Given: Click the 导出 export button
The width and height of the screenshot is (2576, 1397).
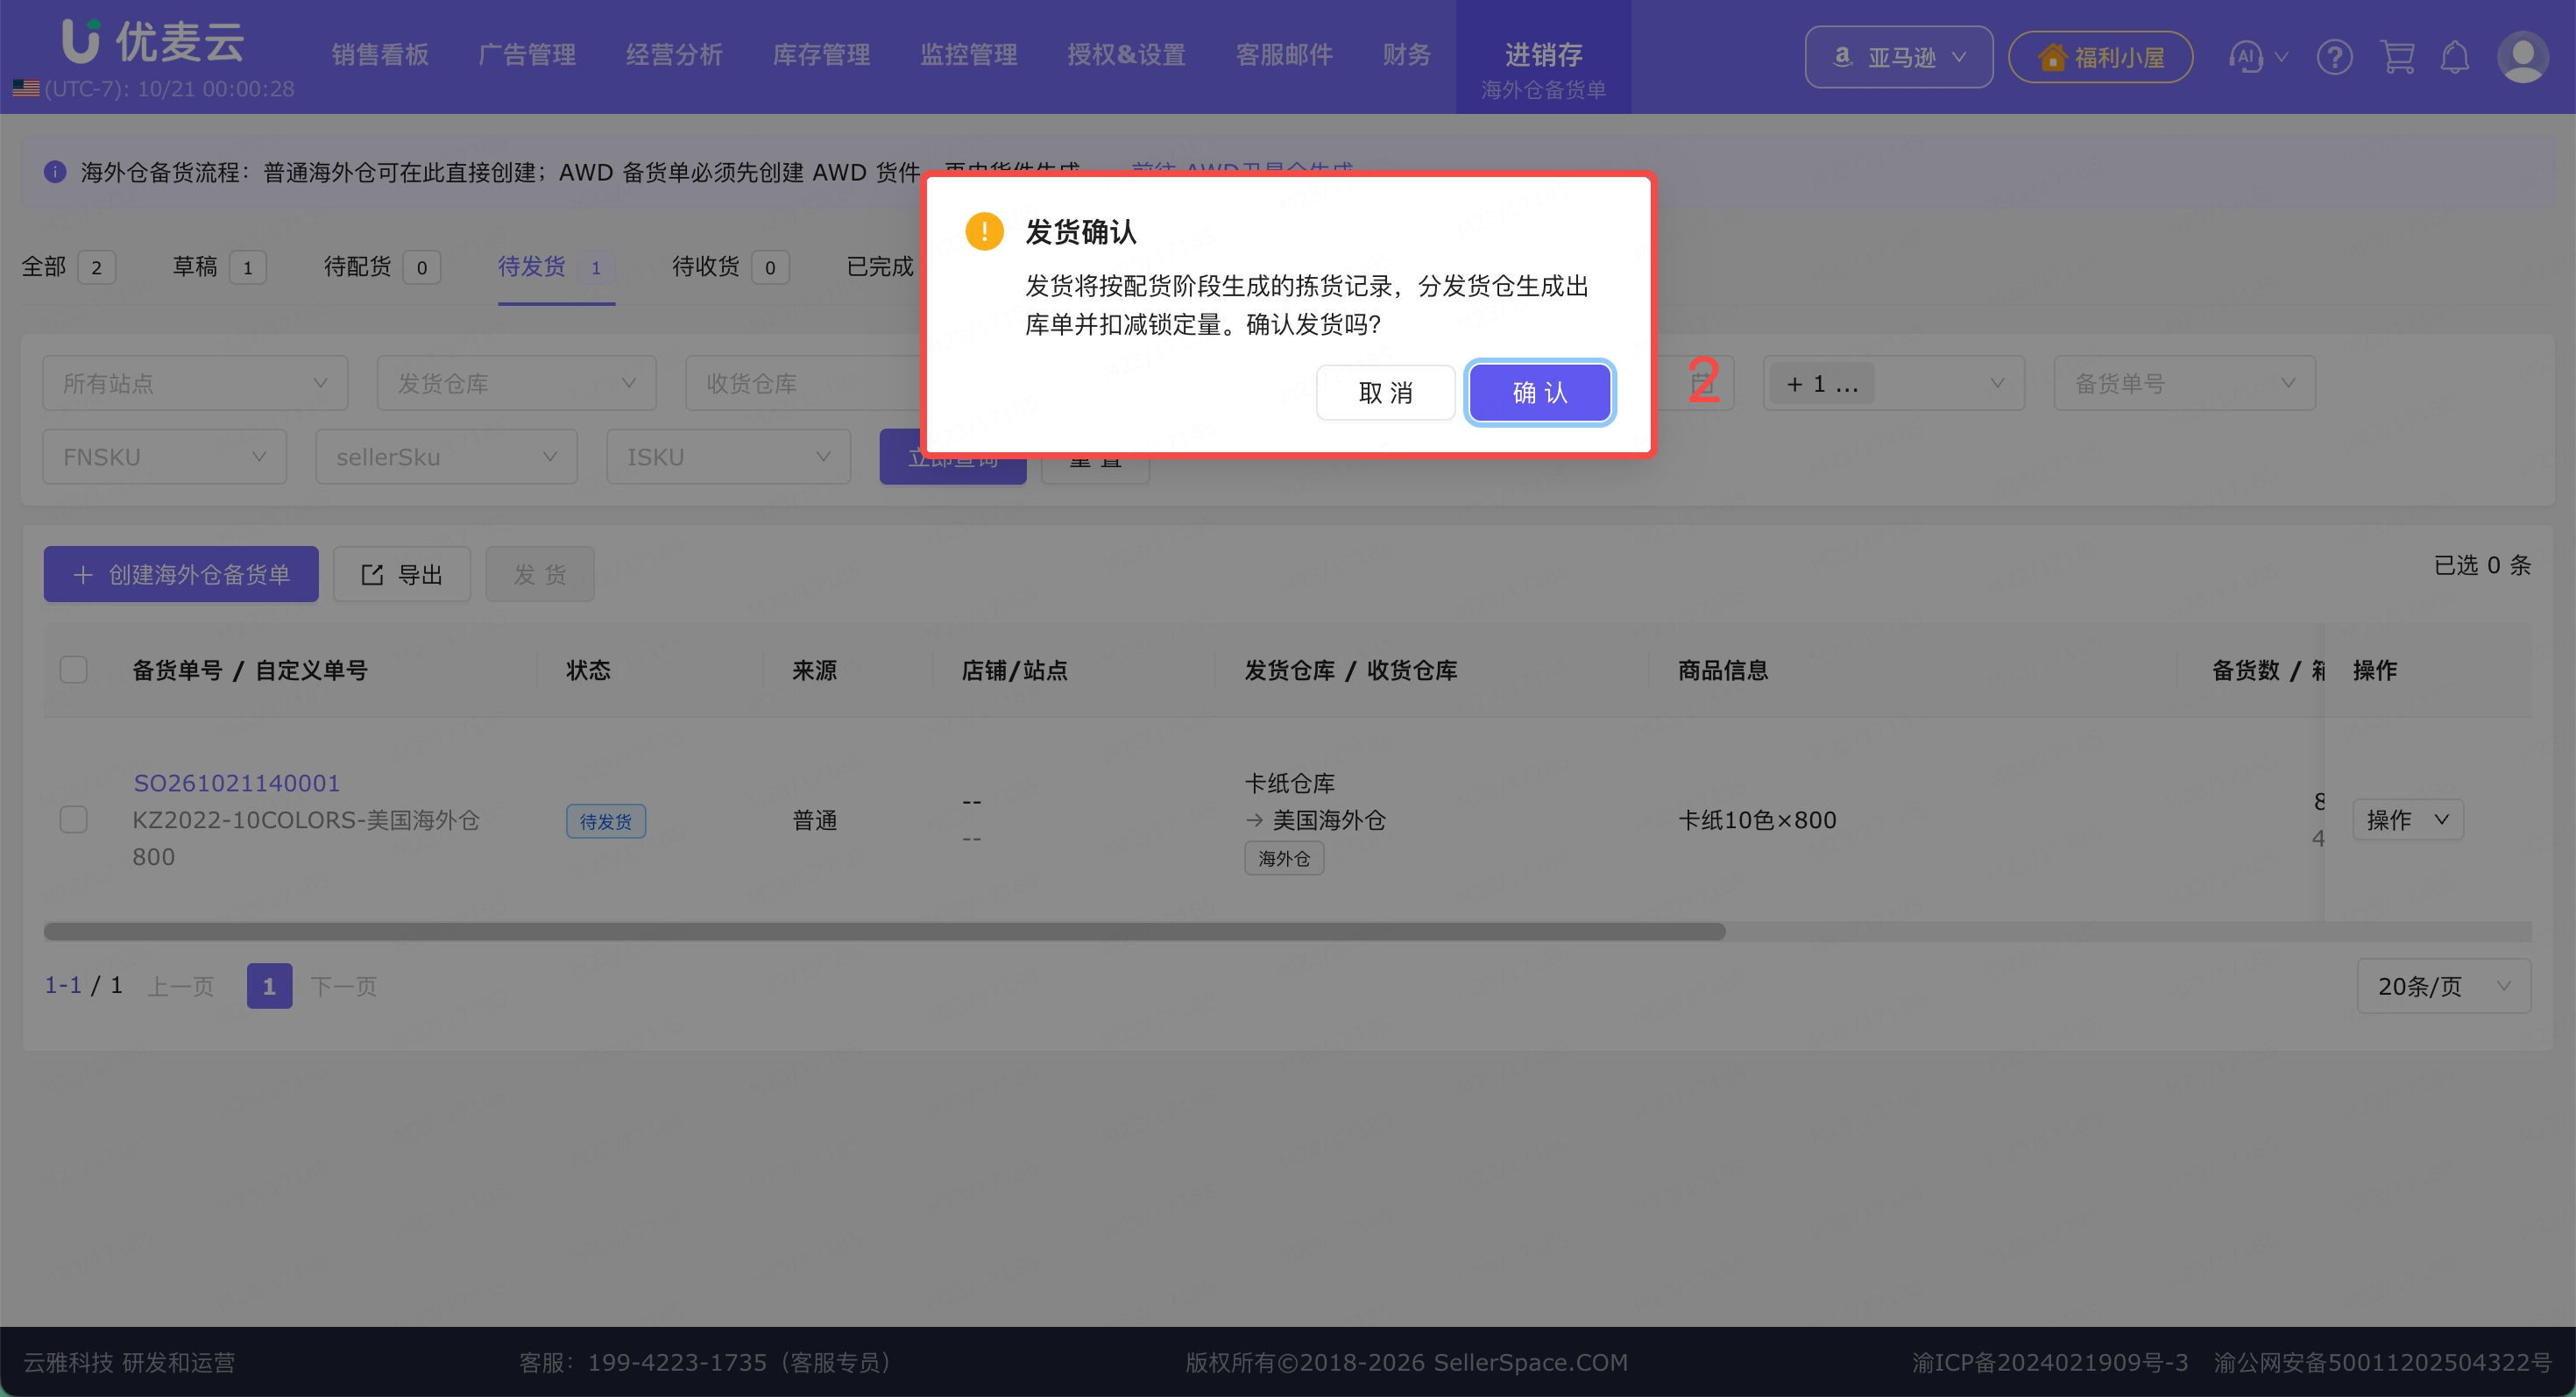Looking at the screenshot, I should [402, 574].
